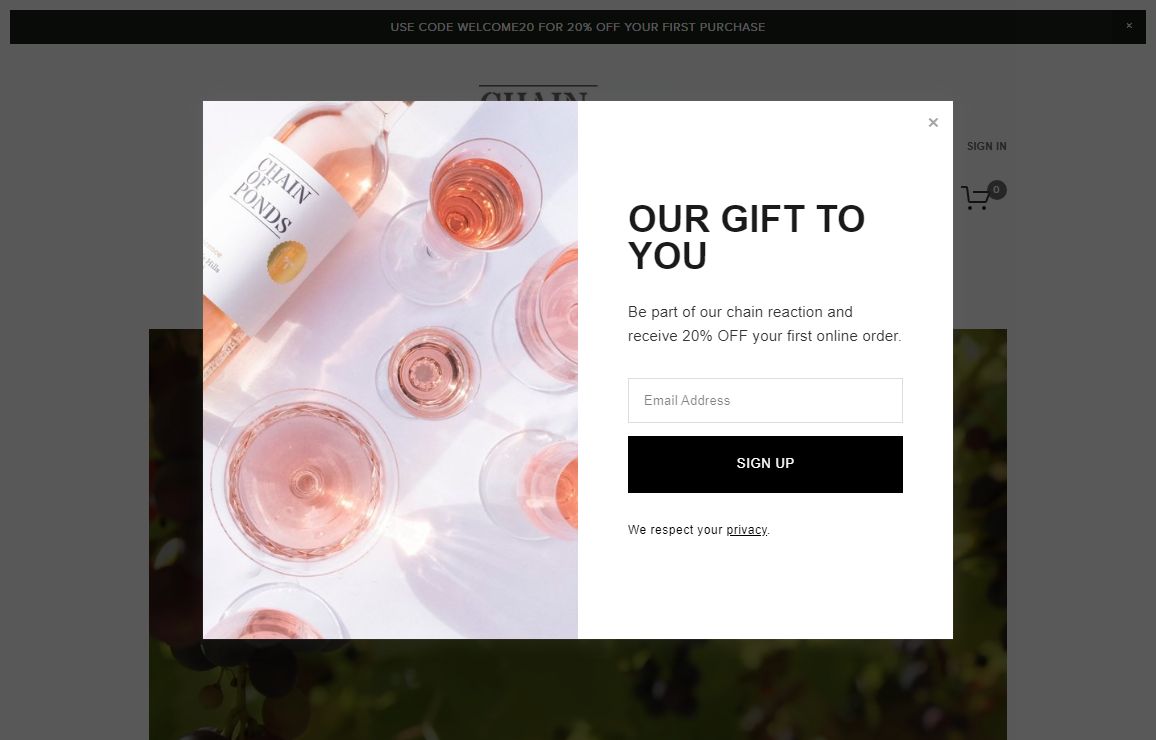Open the privacy policy link

click(x=746, y=530)
